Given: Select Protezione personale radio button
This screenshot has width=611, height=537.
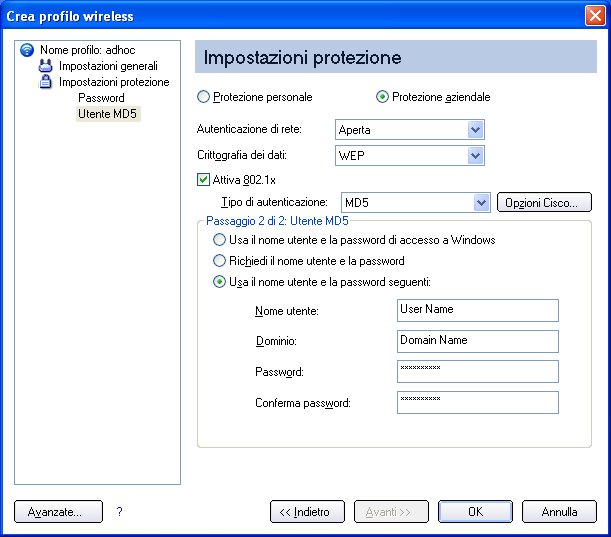Looking at the screenshot, I should point(203,97).
